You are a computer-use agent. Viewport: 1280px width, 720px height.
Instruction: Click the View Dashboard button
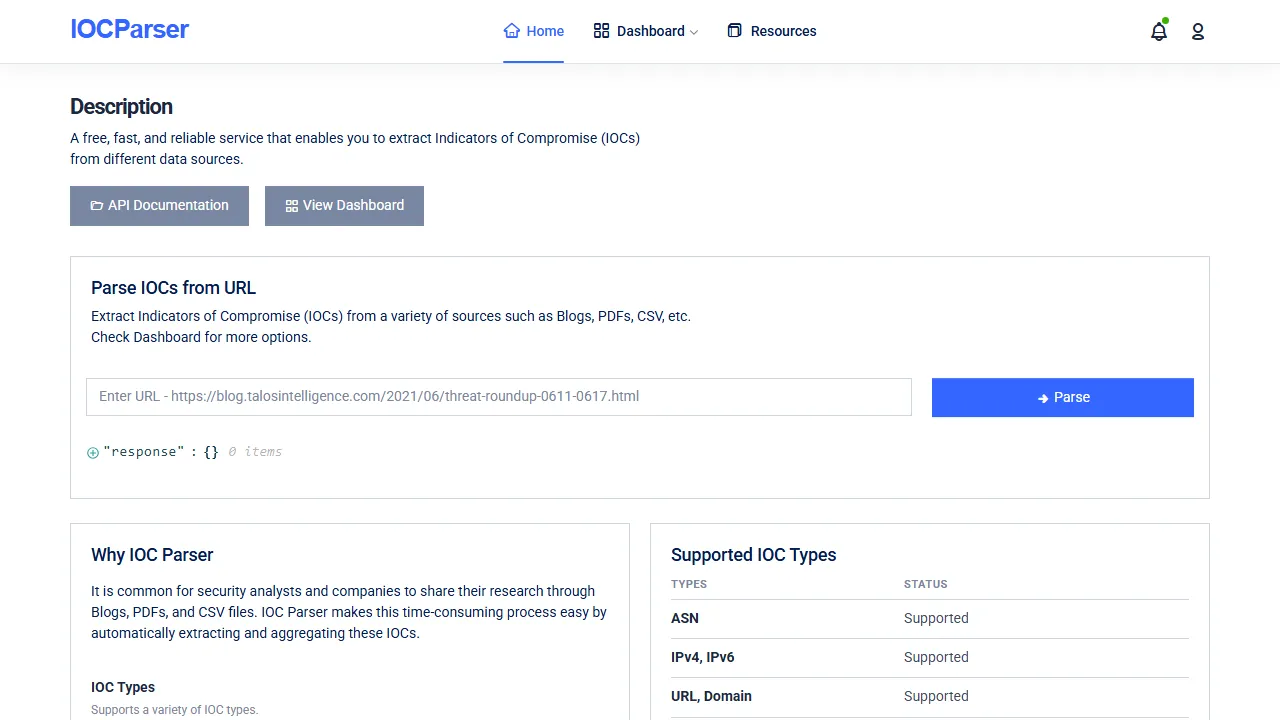(344, 205)
